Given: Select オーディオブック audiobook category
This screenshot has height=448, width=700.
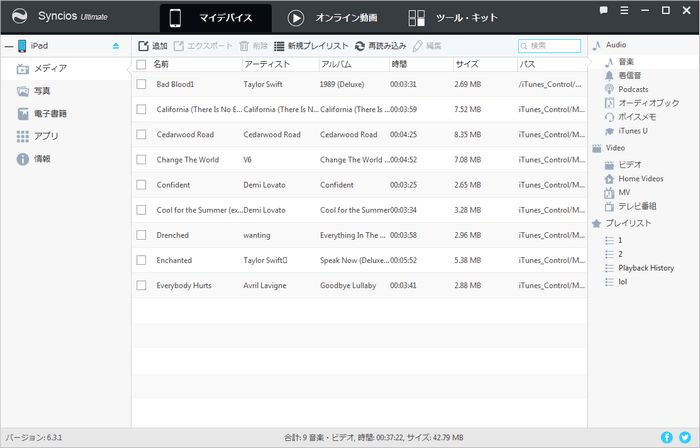Looking at the screenshot, I should 642,103.
